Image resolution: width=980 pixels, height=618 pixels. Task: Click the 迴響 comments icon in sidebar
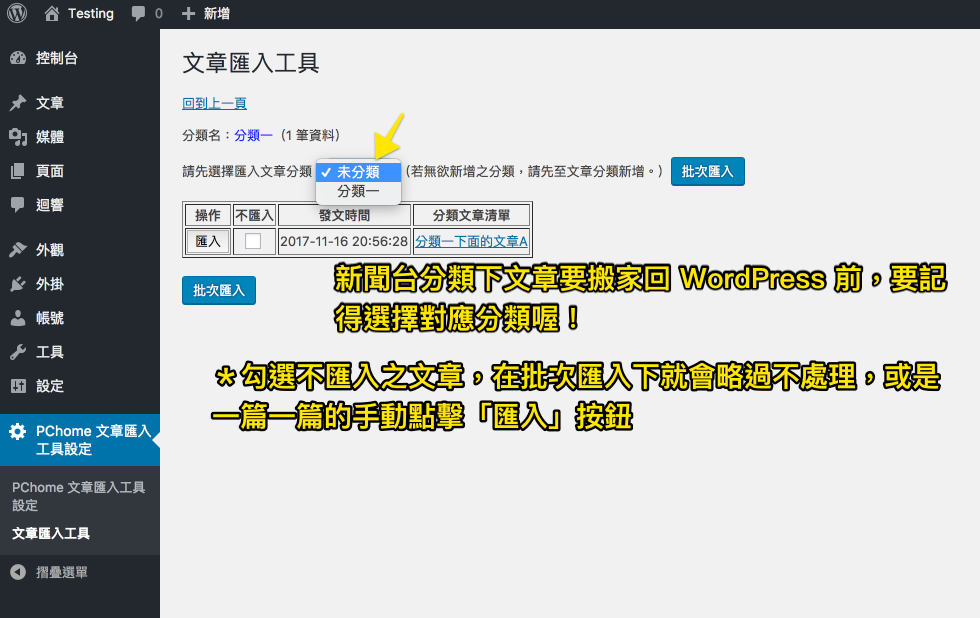[x=18, y=204]
